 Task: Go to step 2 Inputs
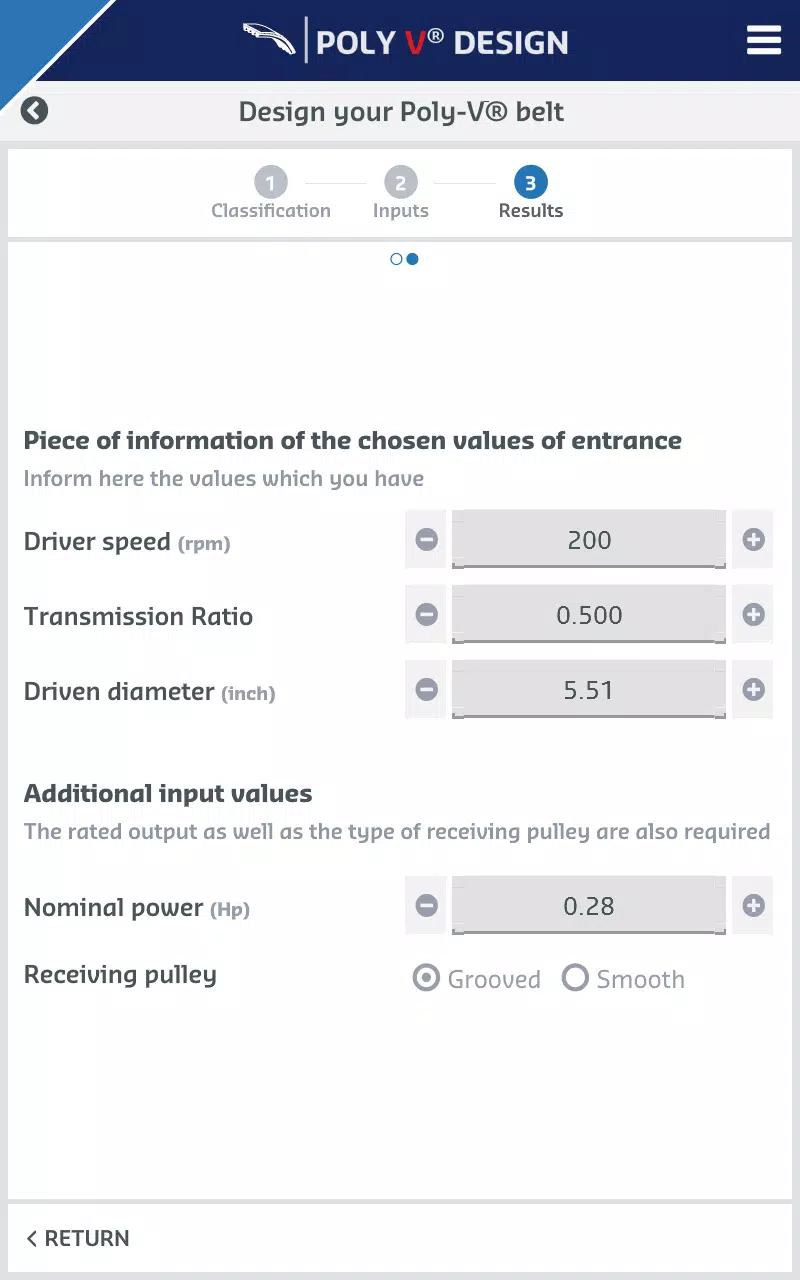coord(400,194)
